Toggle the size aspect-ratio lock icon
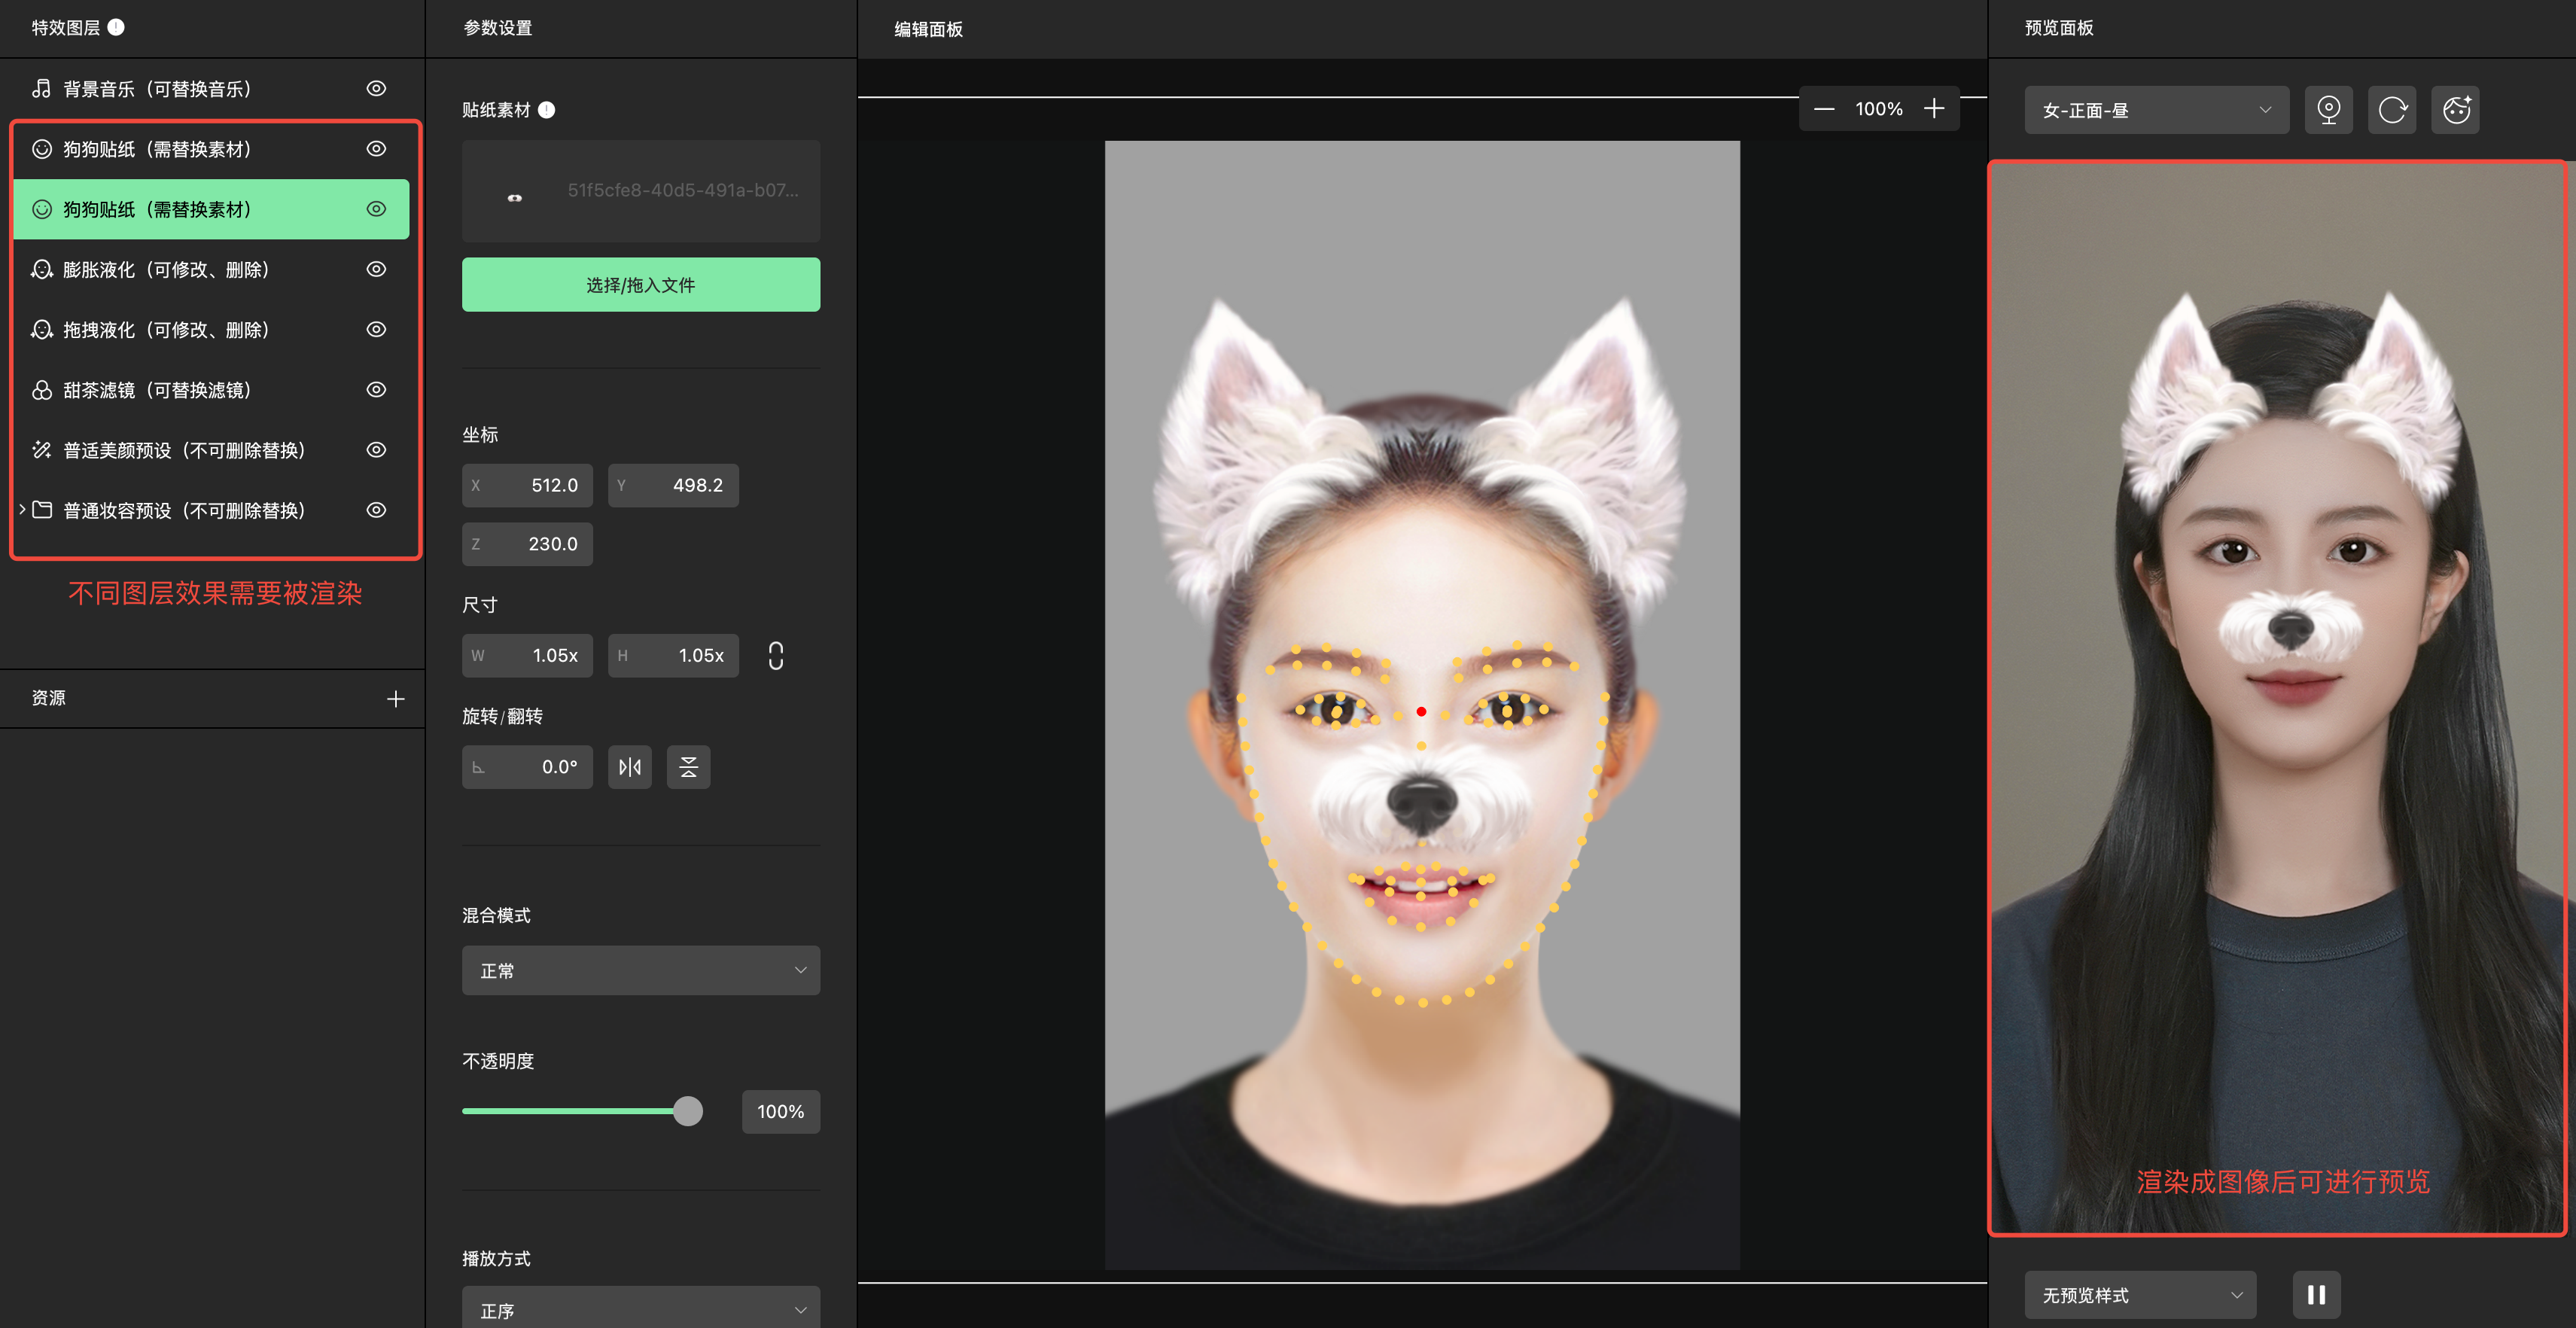This screenshot has height=1328, width=2576. [x=775, y=656]
